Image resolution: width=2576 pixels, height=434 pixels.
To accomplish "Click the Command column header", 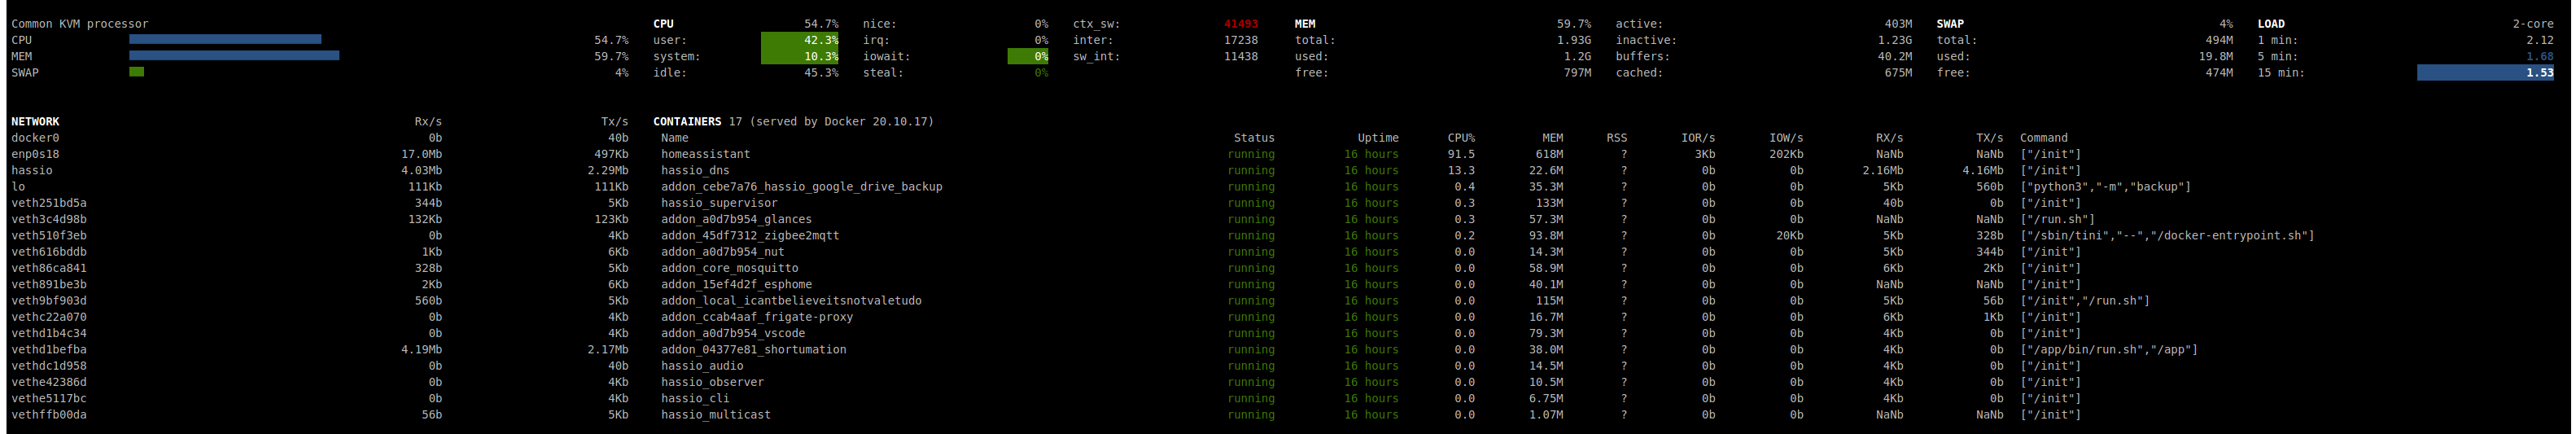I will tap(2044, 138).
